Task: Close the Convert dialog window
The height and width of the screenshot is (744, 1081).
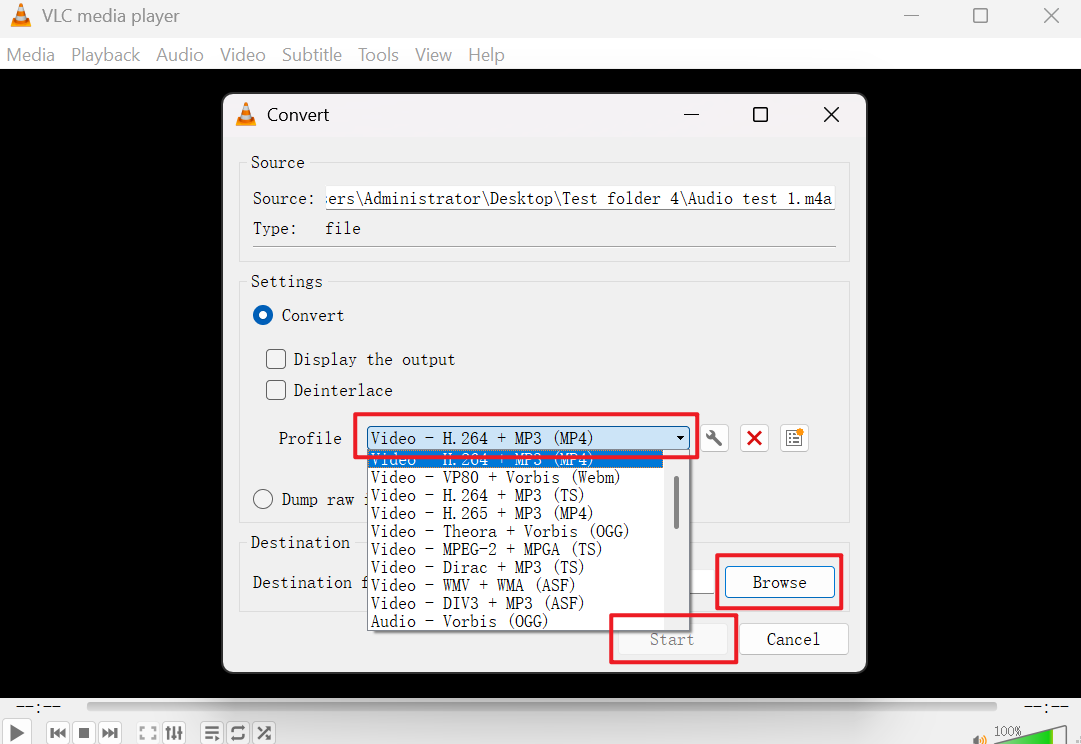Action: point(831,114)
